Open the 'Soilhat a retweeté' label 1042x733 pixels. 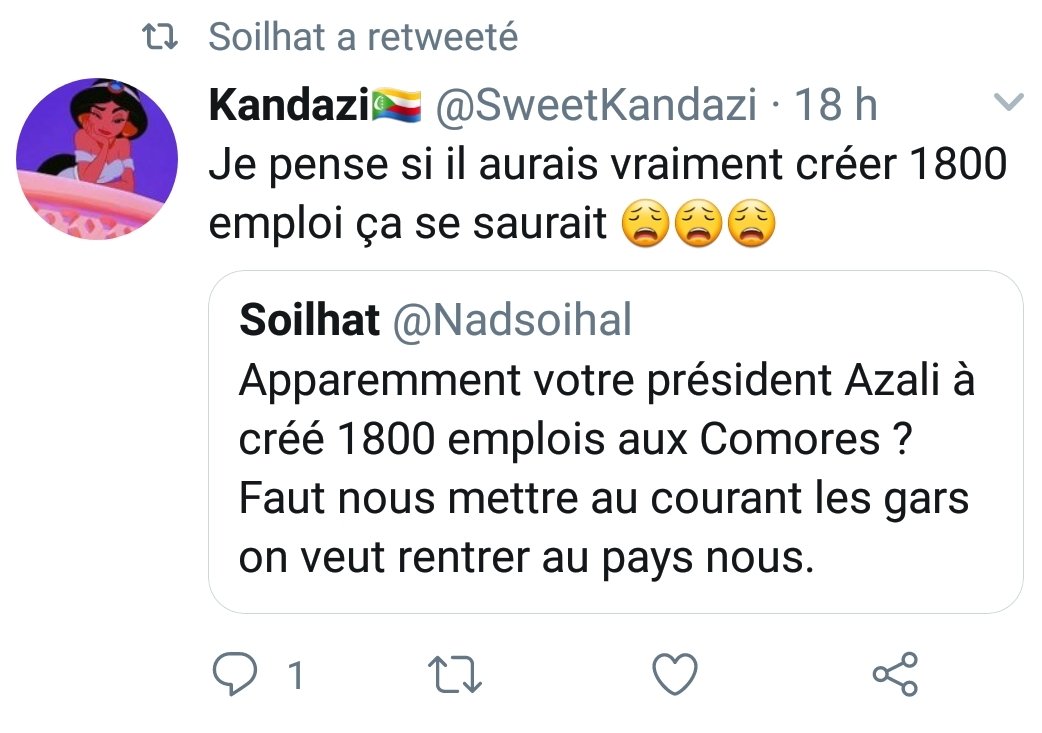(x=363, y=37)
